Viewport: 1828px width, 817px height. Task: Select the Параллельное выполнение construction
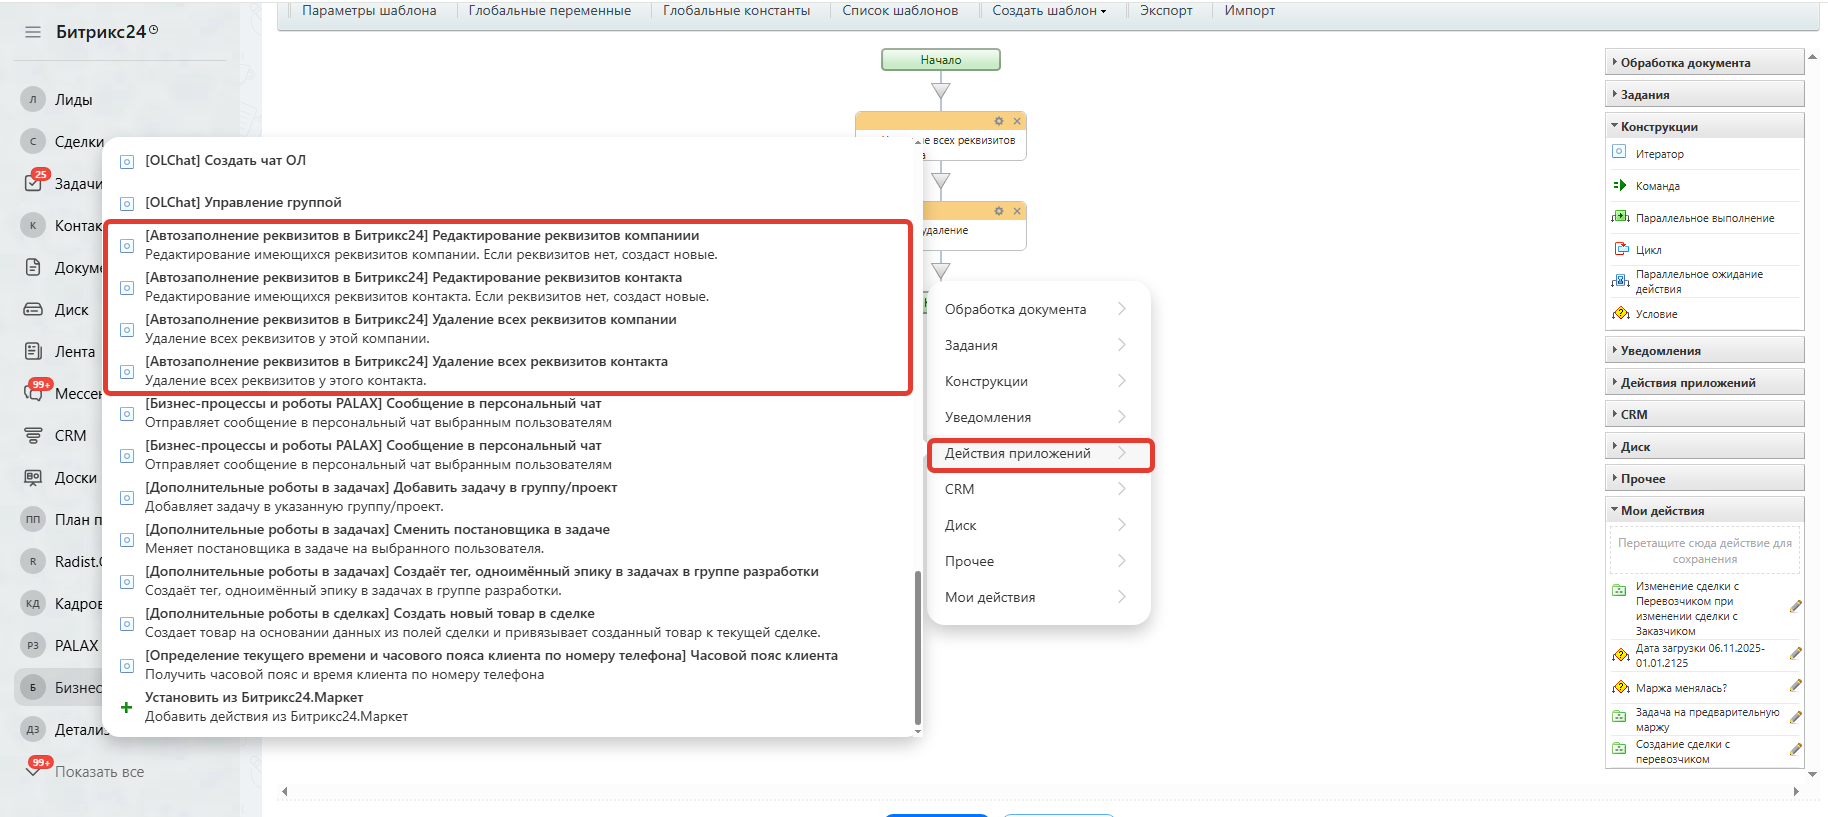1705,218
